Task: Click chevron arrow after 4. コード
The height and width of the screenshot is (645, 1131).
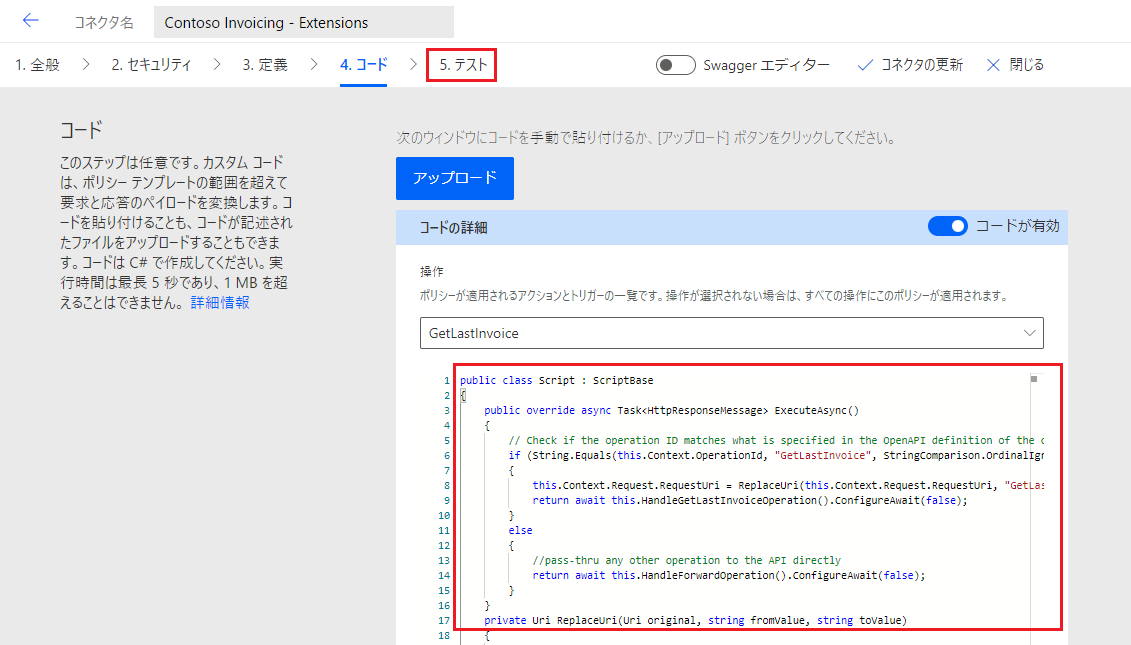Action: 412,65
